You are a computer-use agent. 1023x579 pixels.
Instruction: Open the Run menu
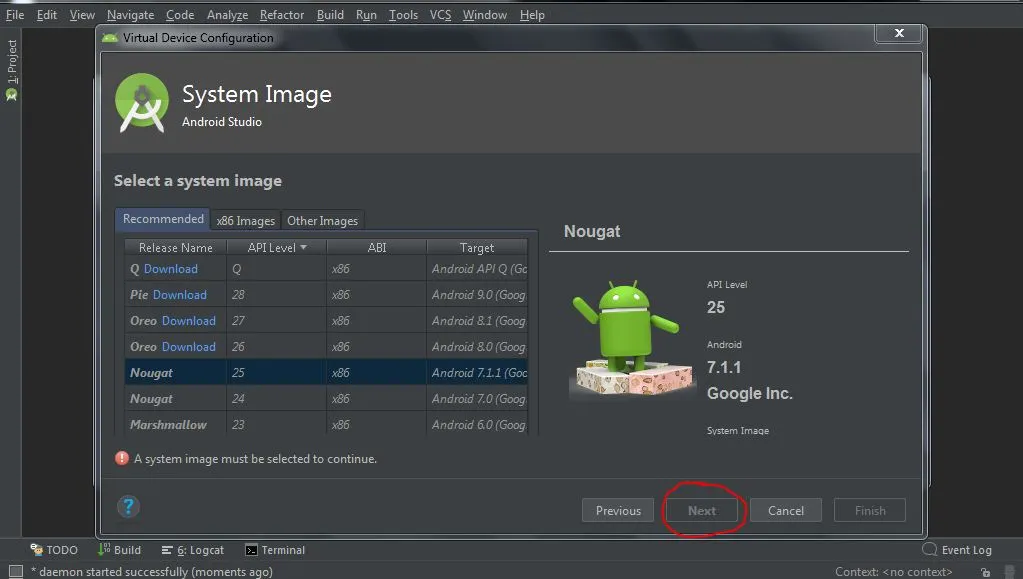click(366, 14)
